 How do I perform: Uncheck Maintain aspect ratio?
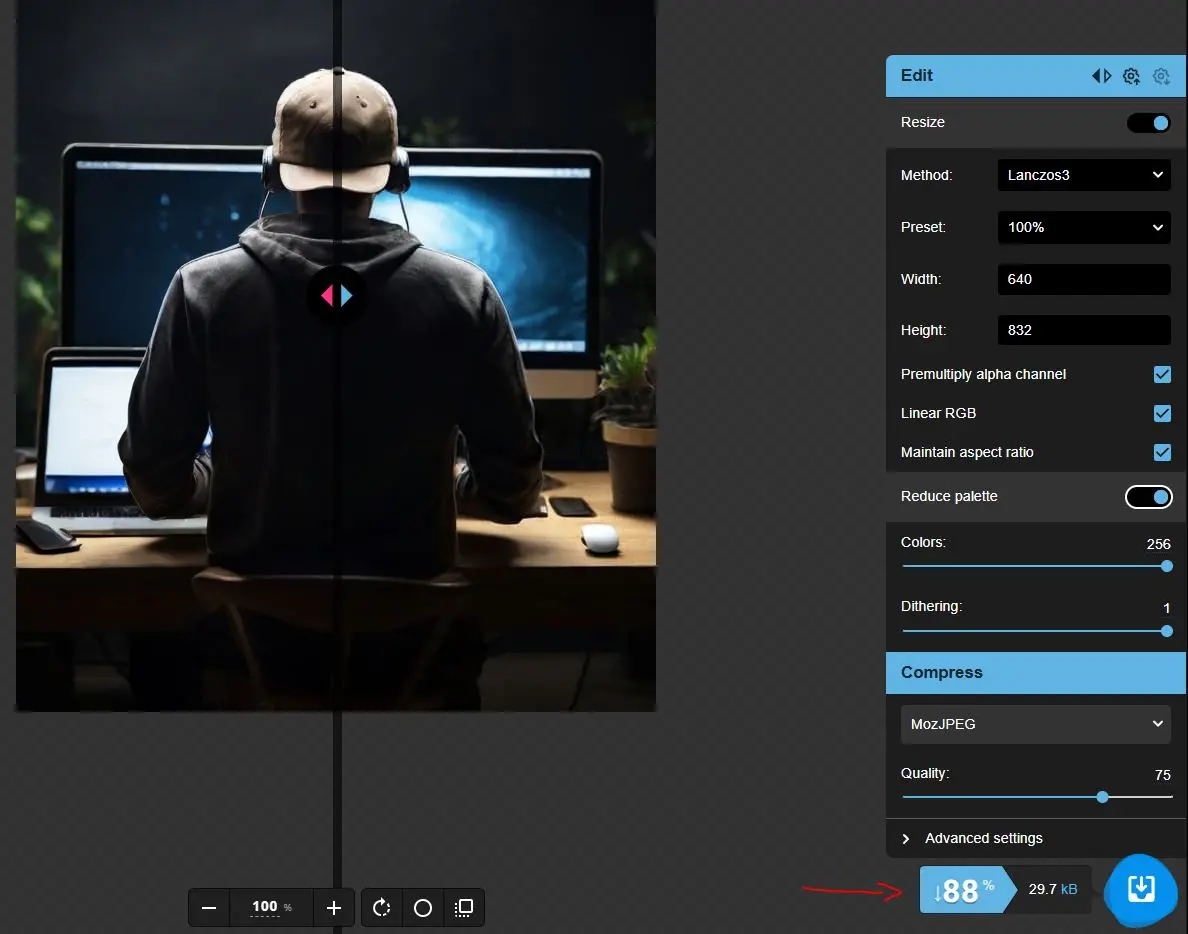[x=1162, y=452]
